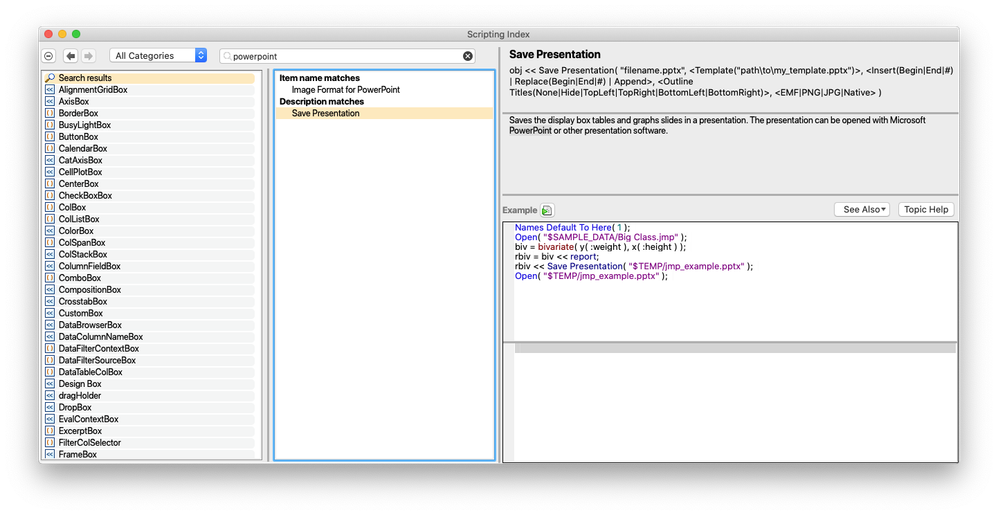Screen dimensions: 998x515
Task: Click the icon beside ColBox
Action: [x=50, y=208]
